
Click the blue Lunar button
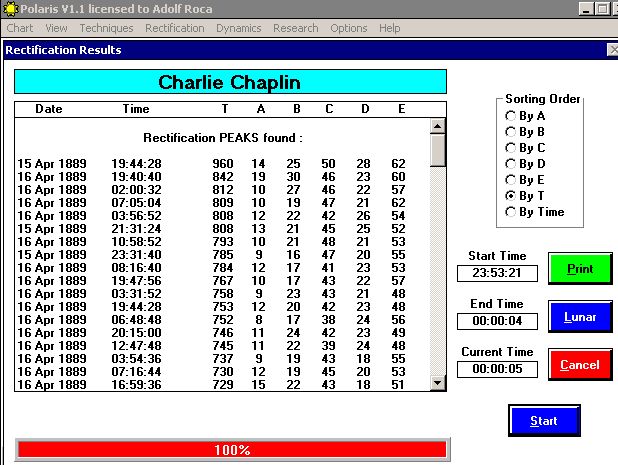pos(580,317)
